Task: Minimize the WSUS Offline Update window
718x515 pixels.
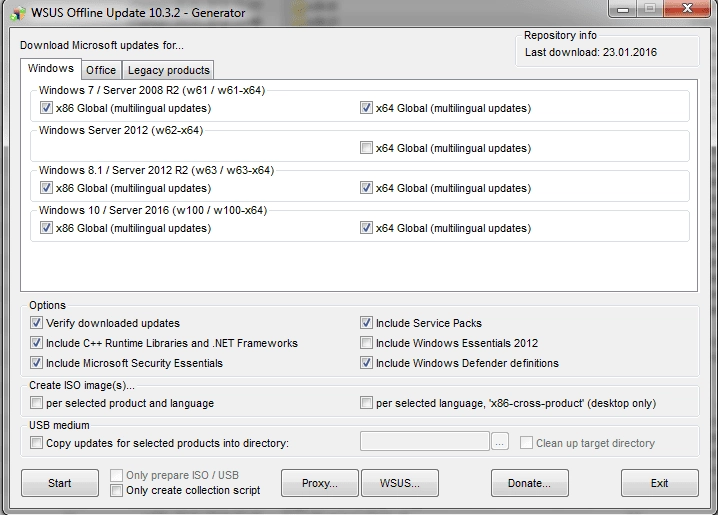Action: pos(623,9)
